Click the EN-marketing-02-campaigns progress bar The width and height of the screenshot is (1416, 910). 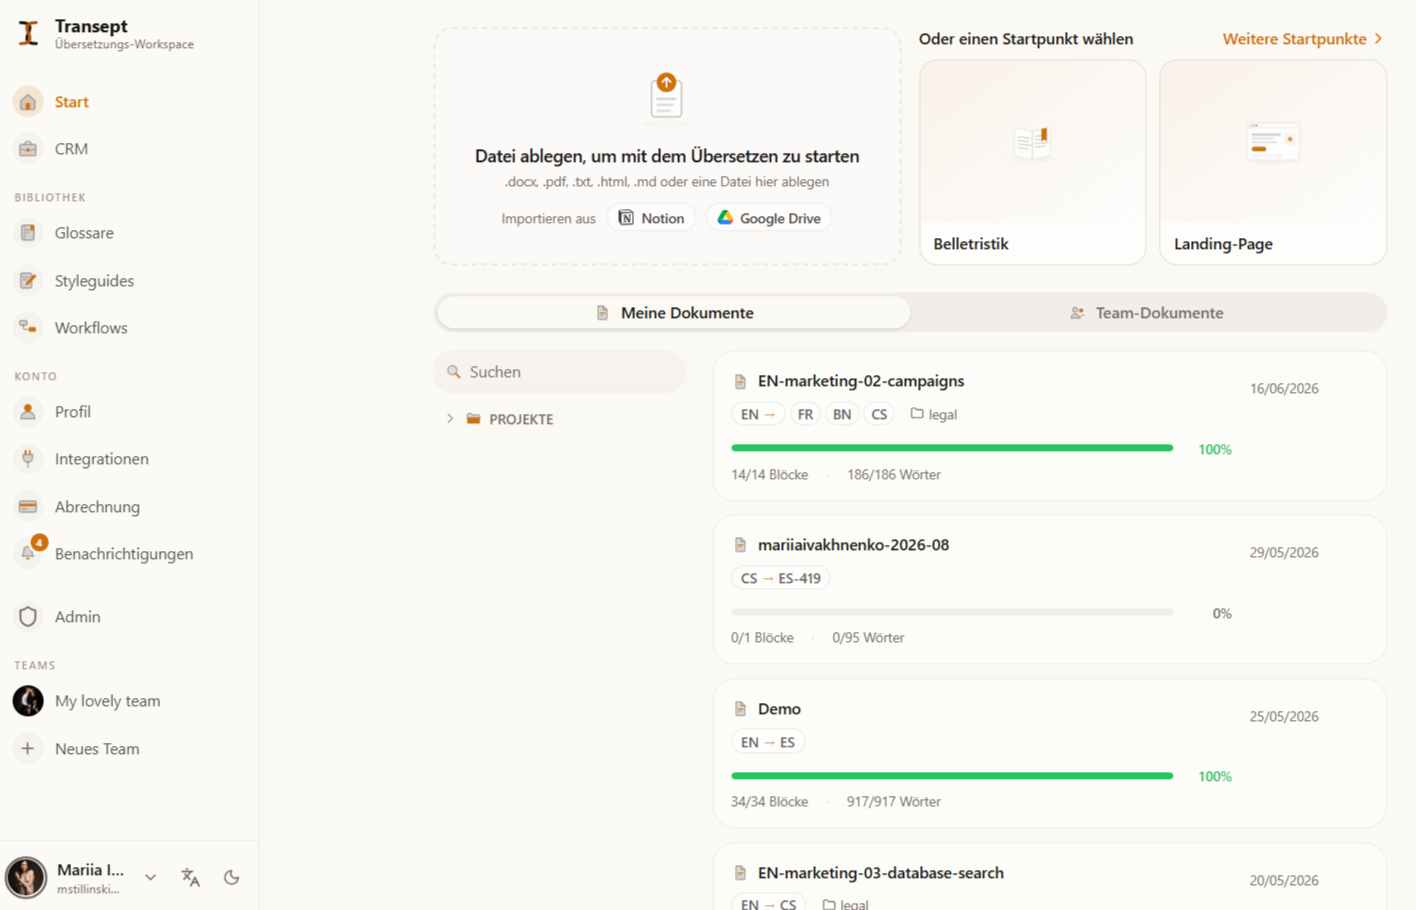click(952, 448)
